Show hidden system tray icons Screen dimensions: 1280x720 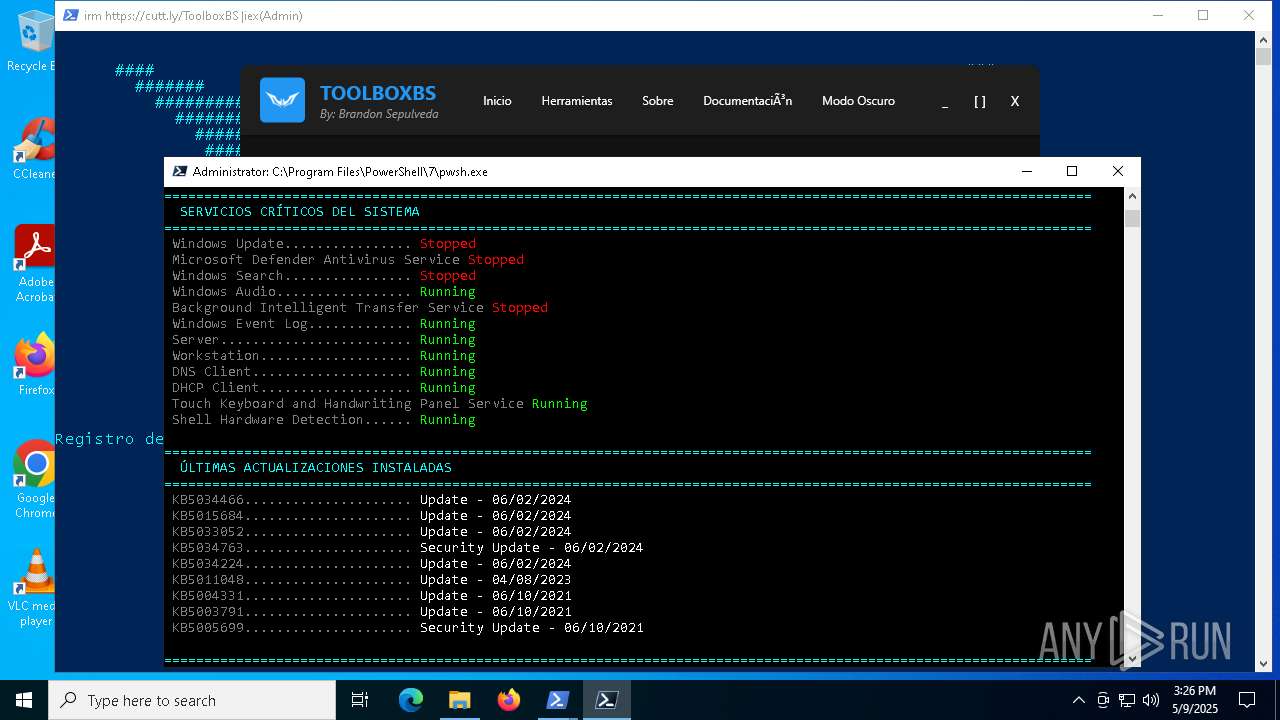[1078, 700]
